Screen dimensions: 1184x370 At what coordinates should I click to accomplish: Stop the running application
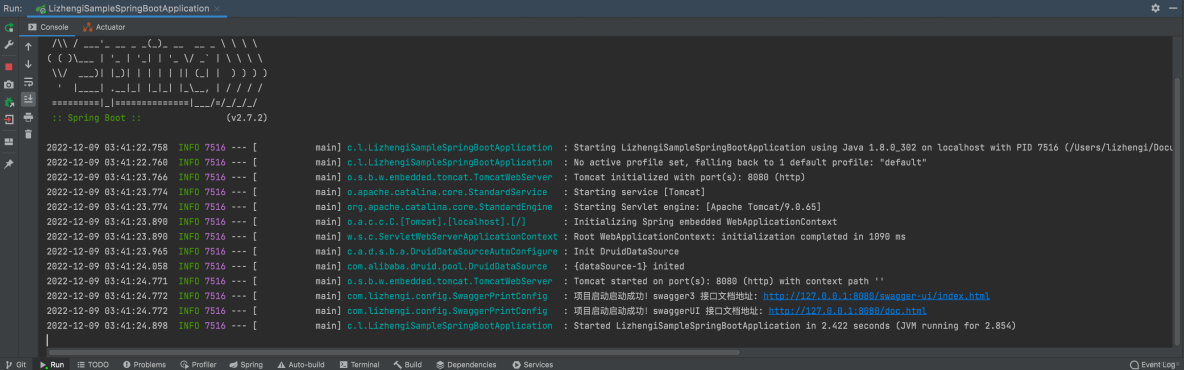9,66
